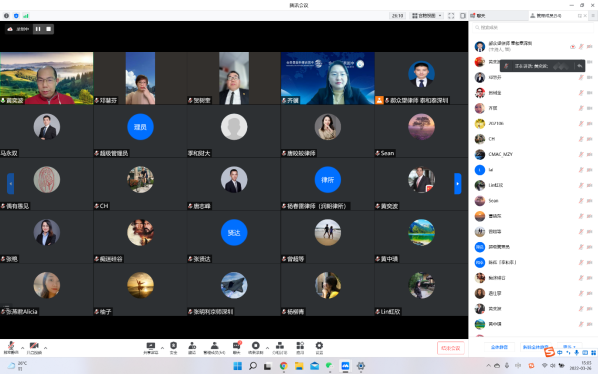Open the Settings gear in meeting toolbar
The width and height of the screenshot is (598, 374).
coord(319,347)
